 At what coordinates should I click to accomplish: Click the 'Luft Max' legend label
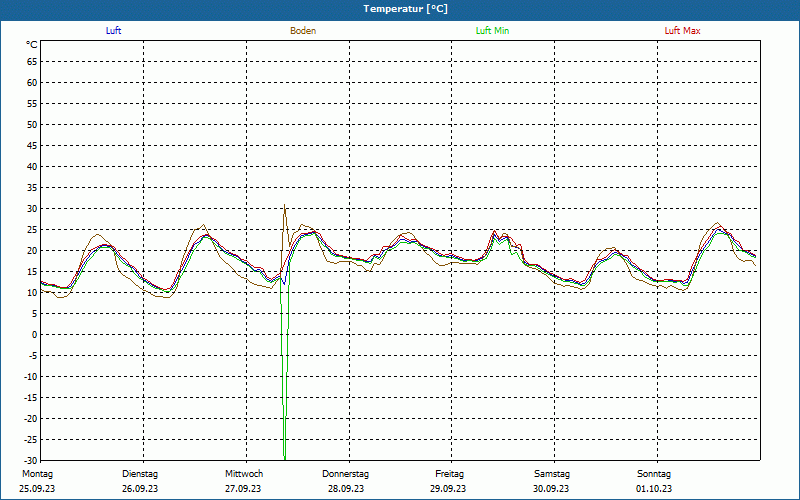[682, 31]
